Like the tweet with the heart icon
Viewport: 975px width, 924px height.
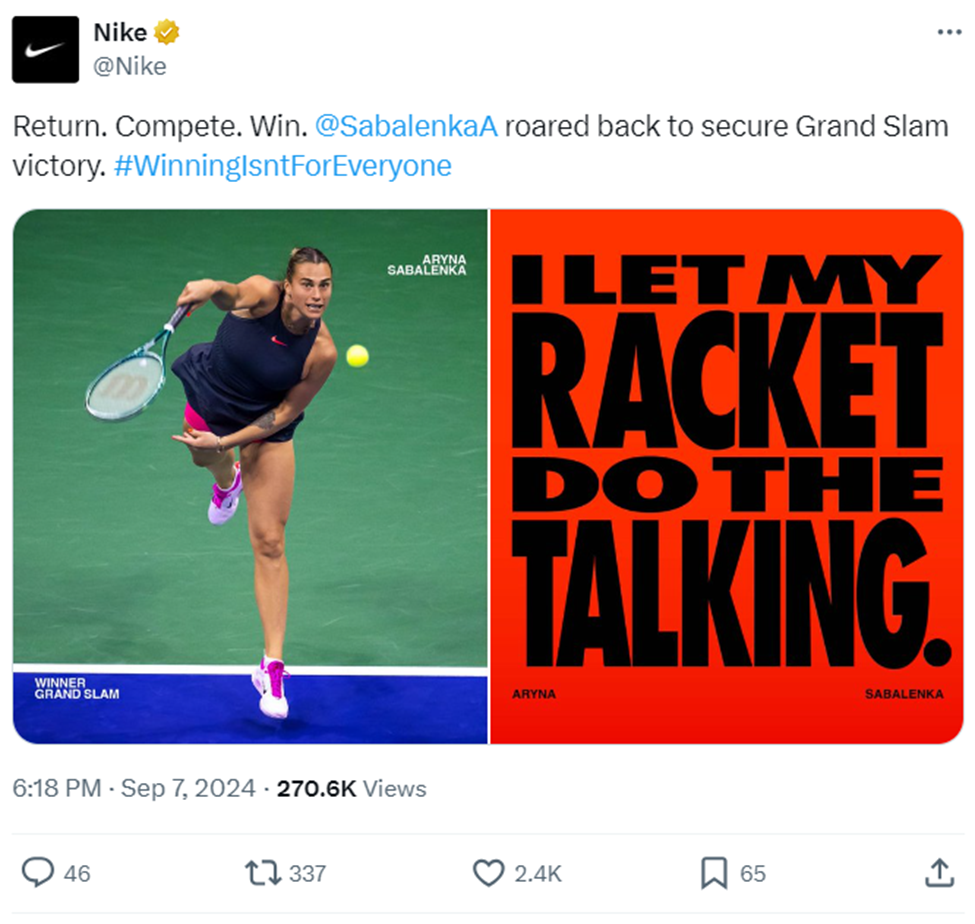(x=489, y=873)
